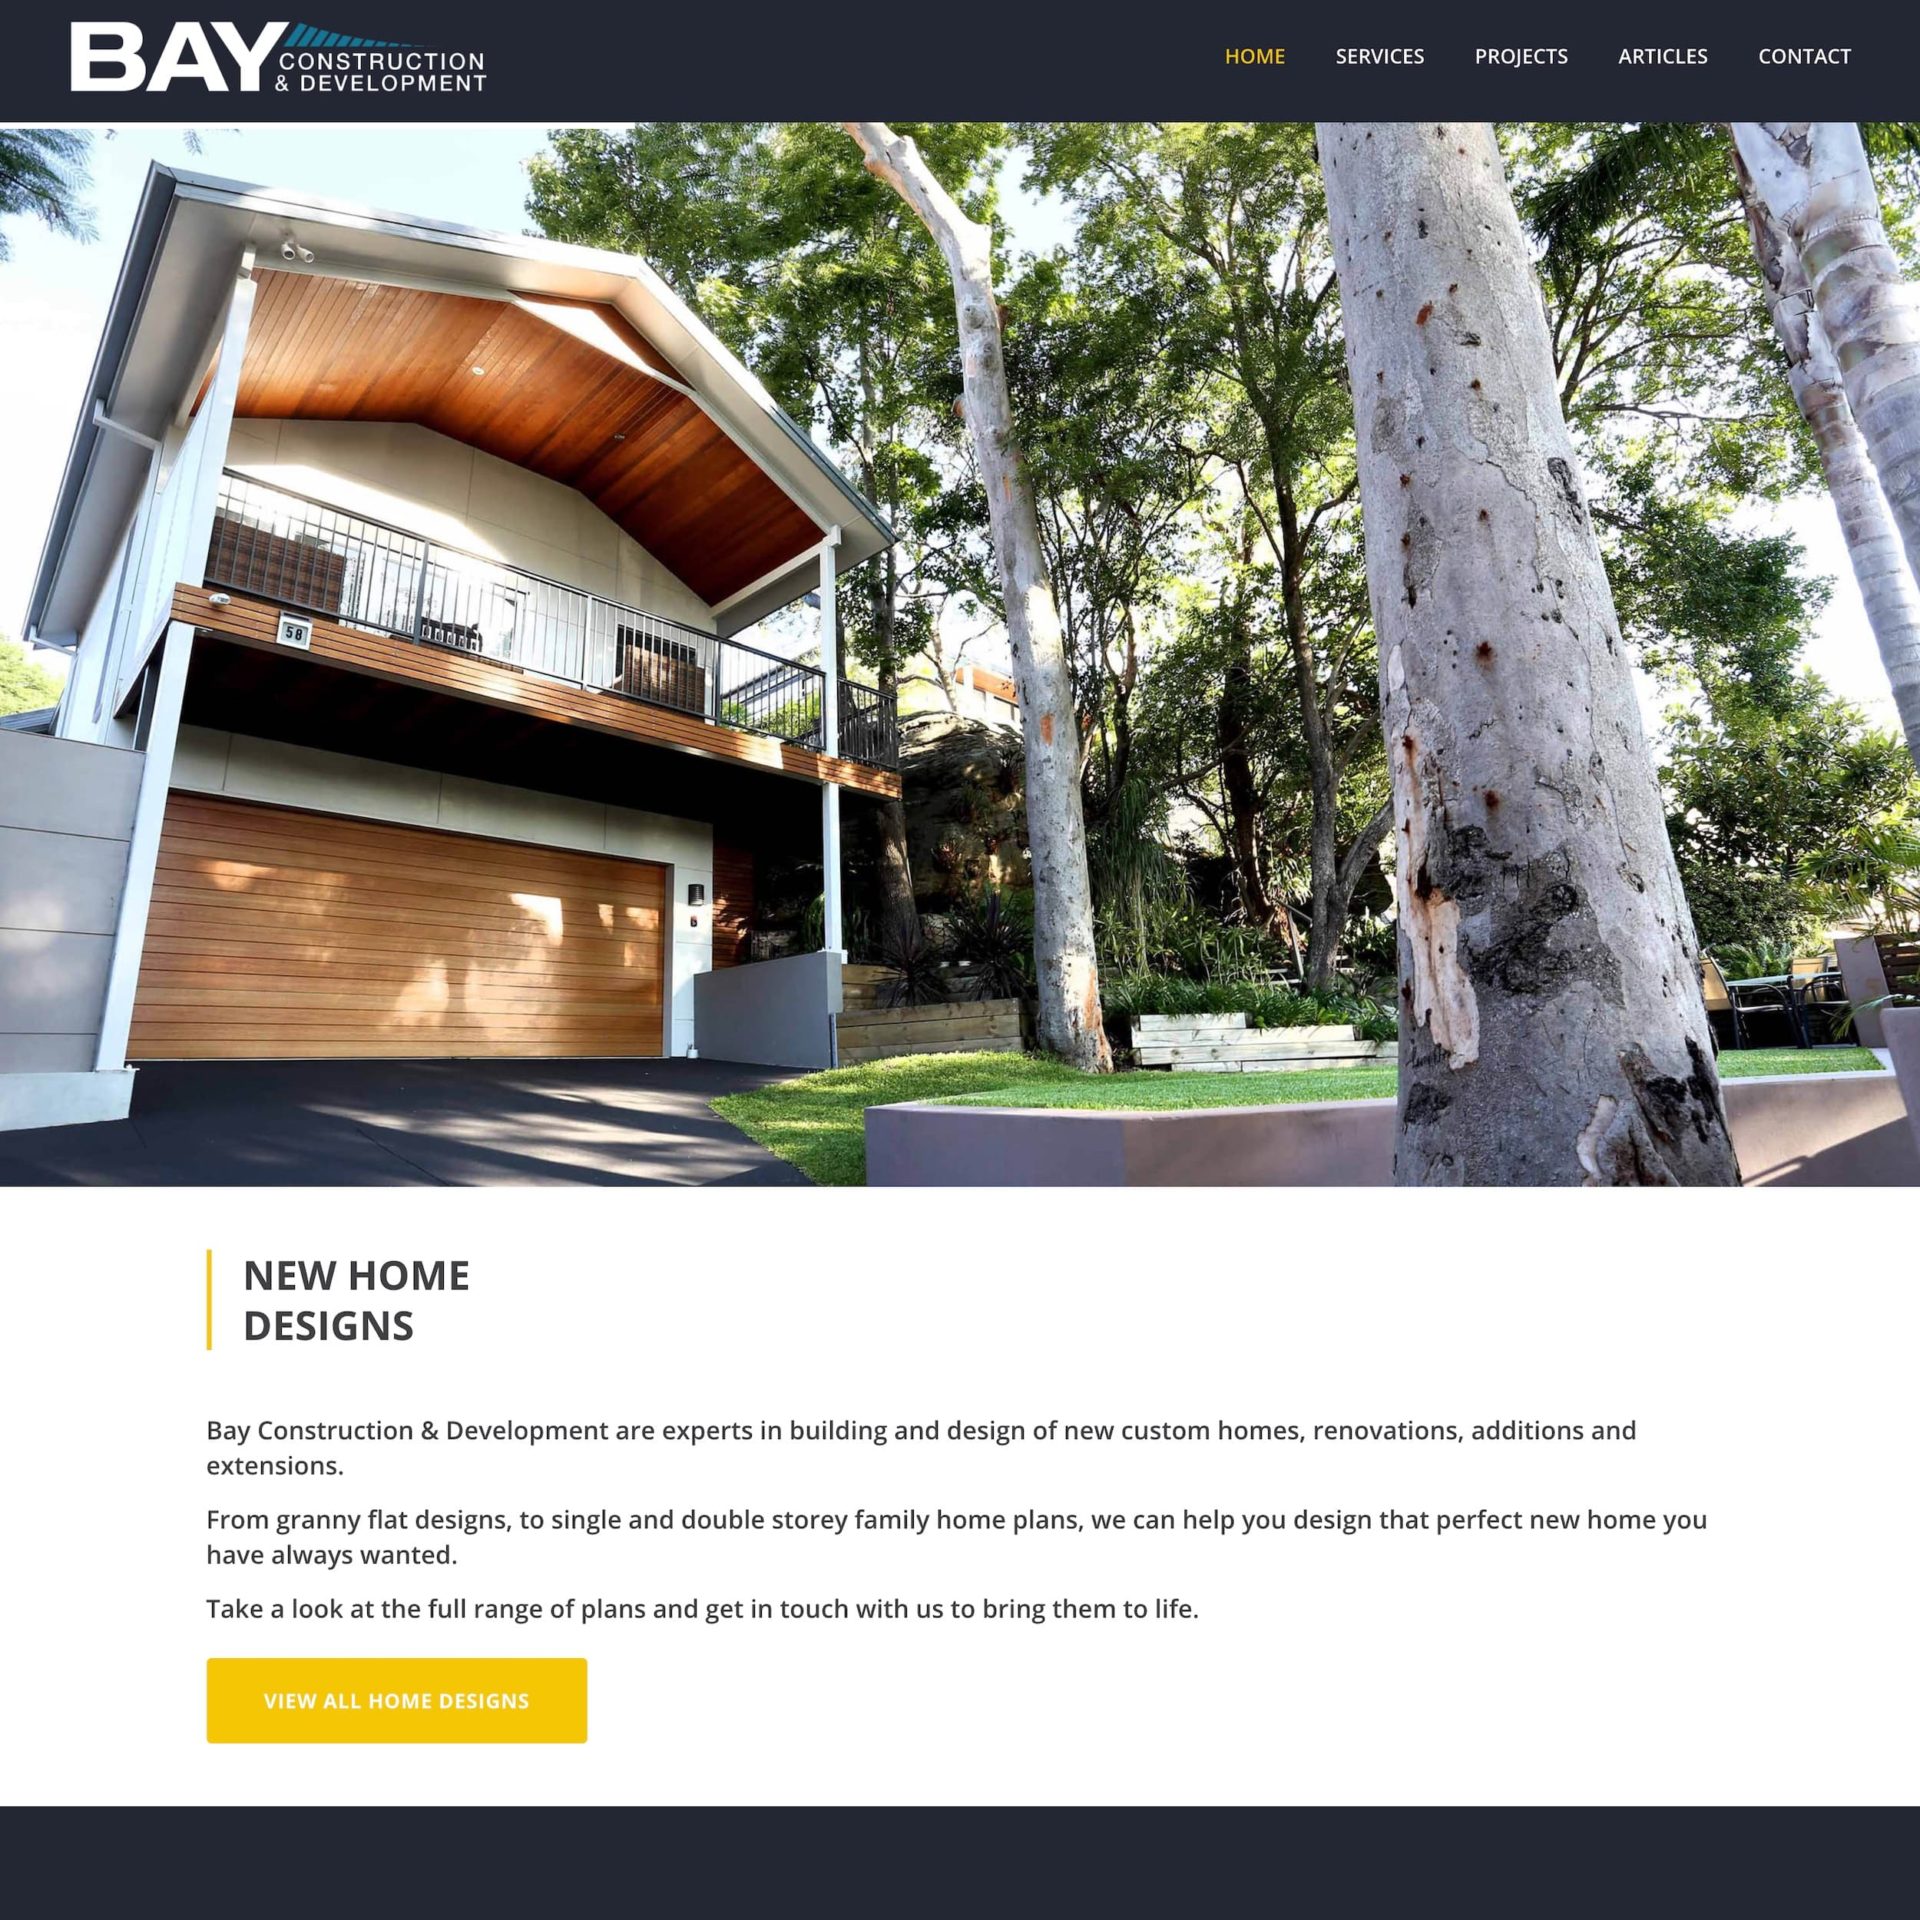Click the hero image of the house
The width and height of the screenshot is (1920, 1920).
(x=960, y=651)
